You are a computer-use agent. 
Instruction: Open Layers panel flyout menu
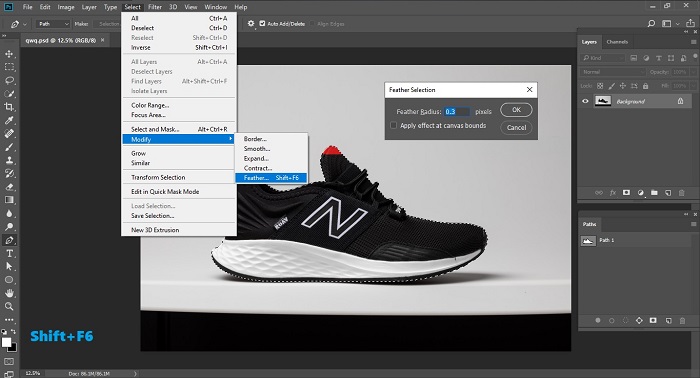coord(693,42)
